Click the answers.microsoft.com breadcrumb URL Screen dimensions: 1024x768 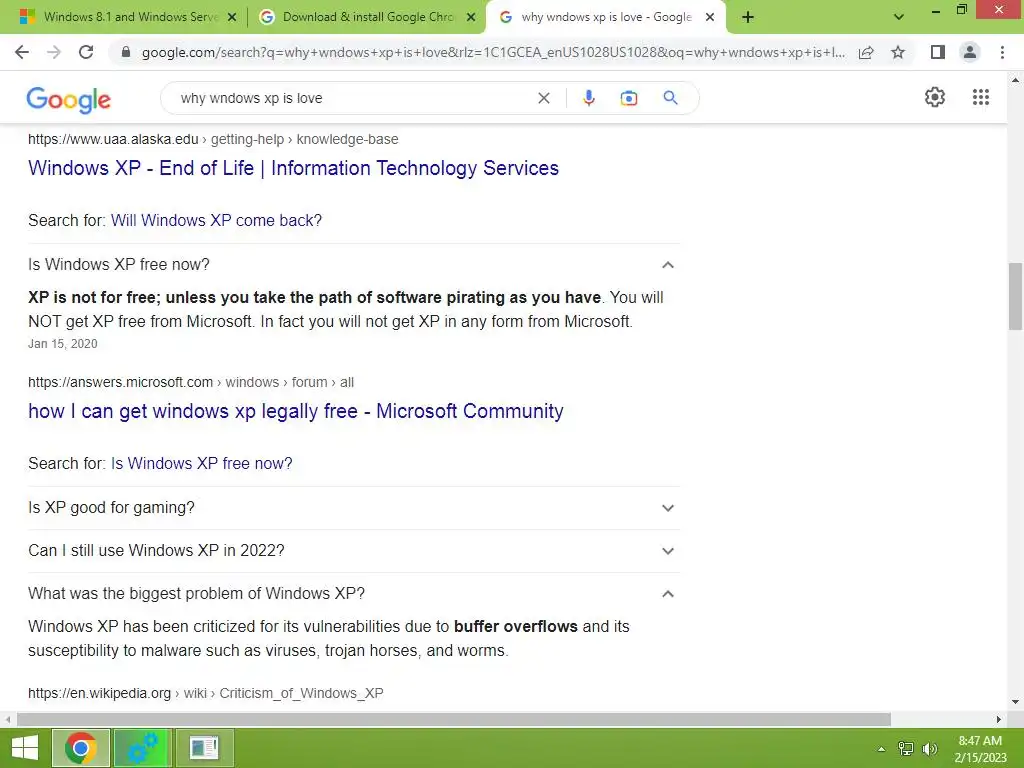pyautogui.click(x=191, y=382)
